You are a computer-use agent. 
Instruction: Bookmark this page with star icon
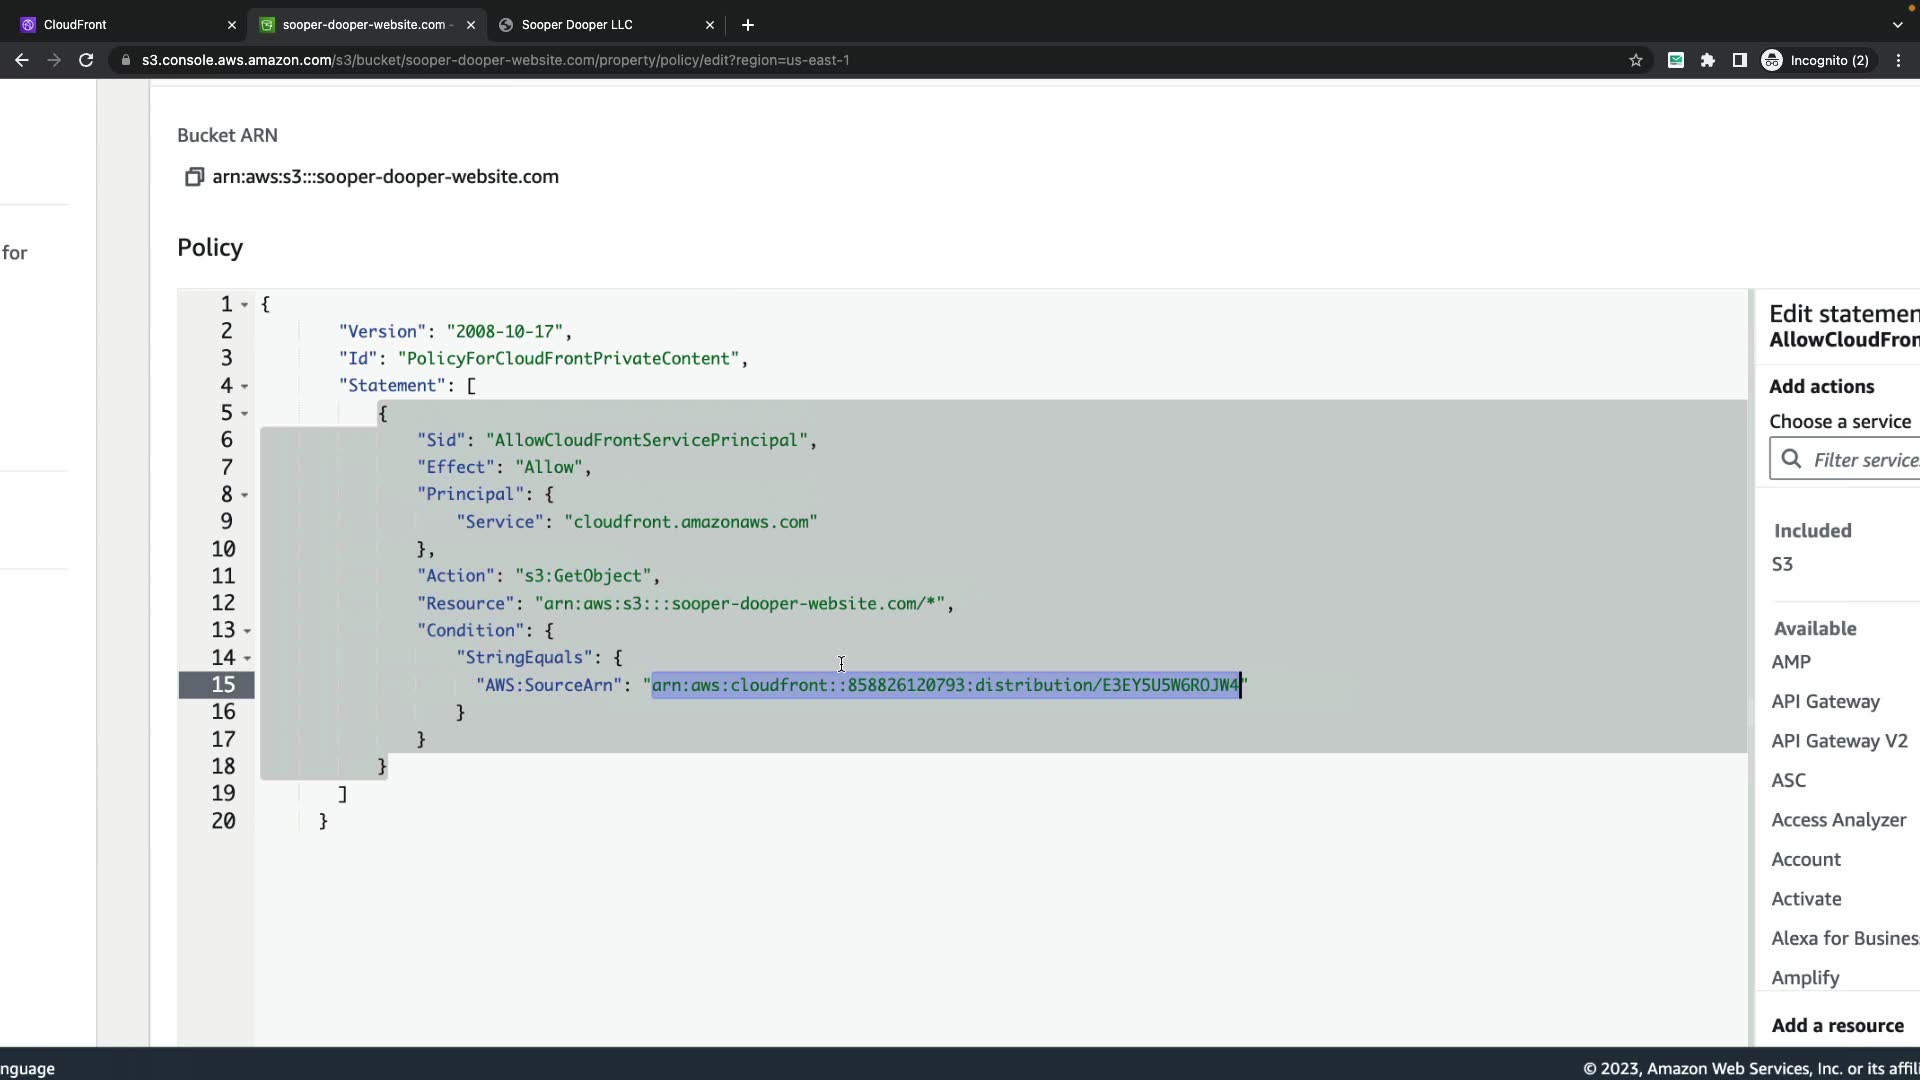coord(1636,60)
